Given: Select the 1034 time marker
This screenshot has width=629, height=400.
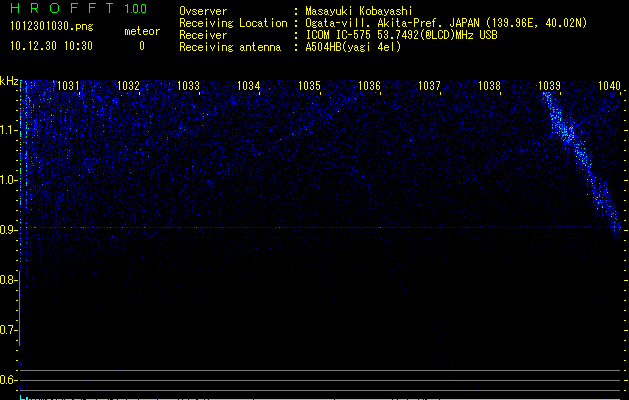Looking at the screenshot, I should click(x=249, y=85).
